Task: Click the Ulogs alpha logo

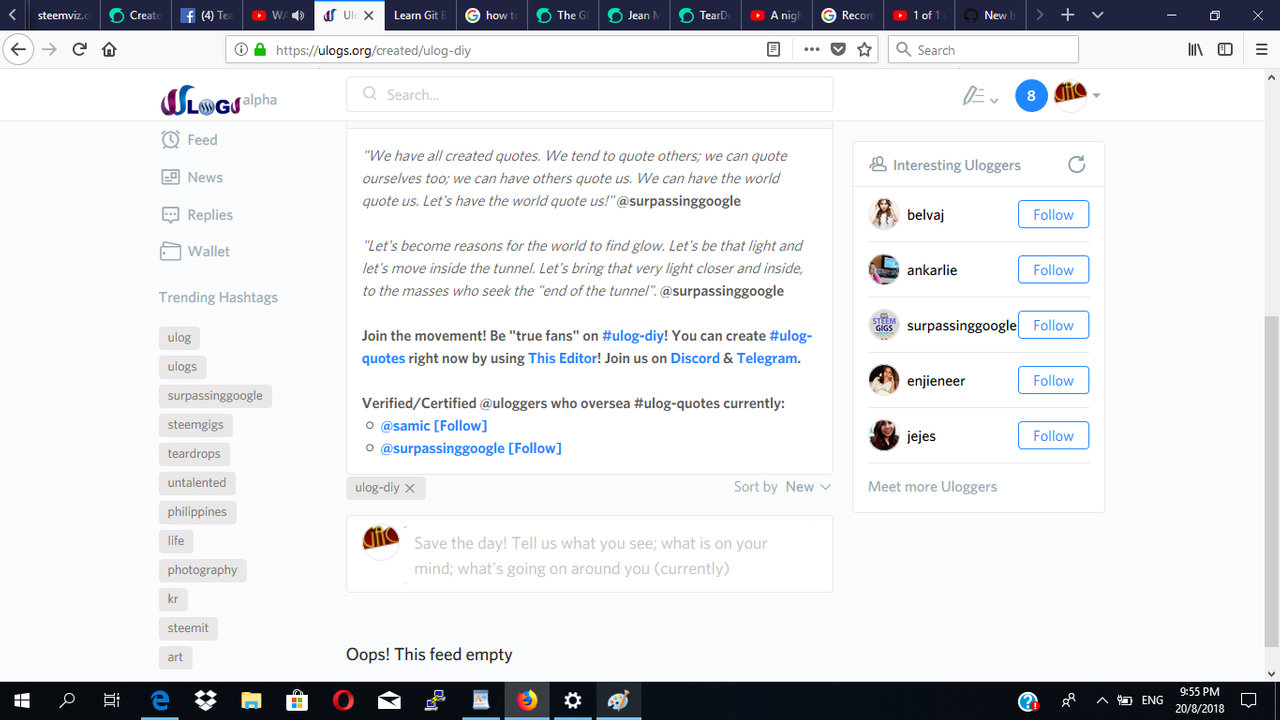Action: point(218,100)
